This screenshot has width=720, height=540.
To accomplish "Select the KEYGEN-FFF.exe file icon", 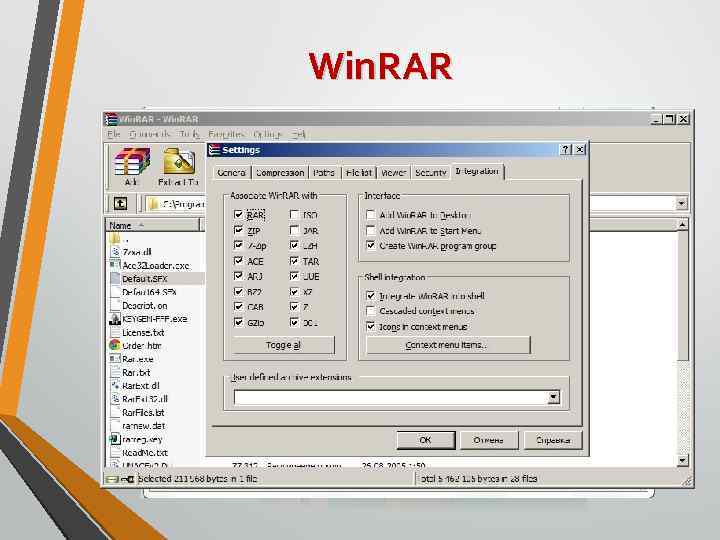I will point(115,319).
